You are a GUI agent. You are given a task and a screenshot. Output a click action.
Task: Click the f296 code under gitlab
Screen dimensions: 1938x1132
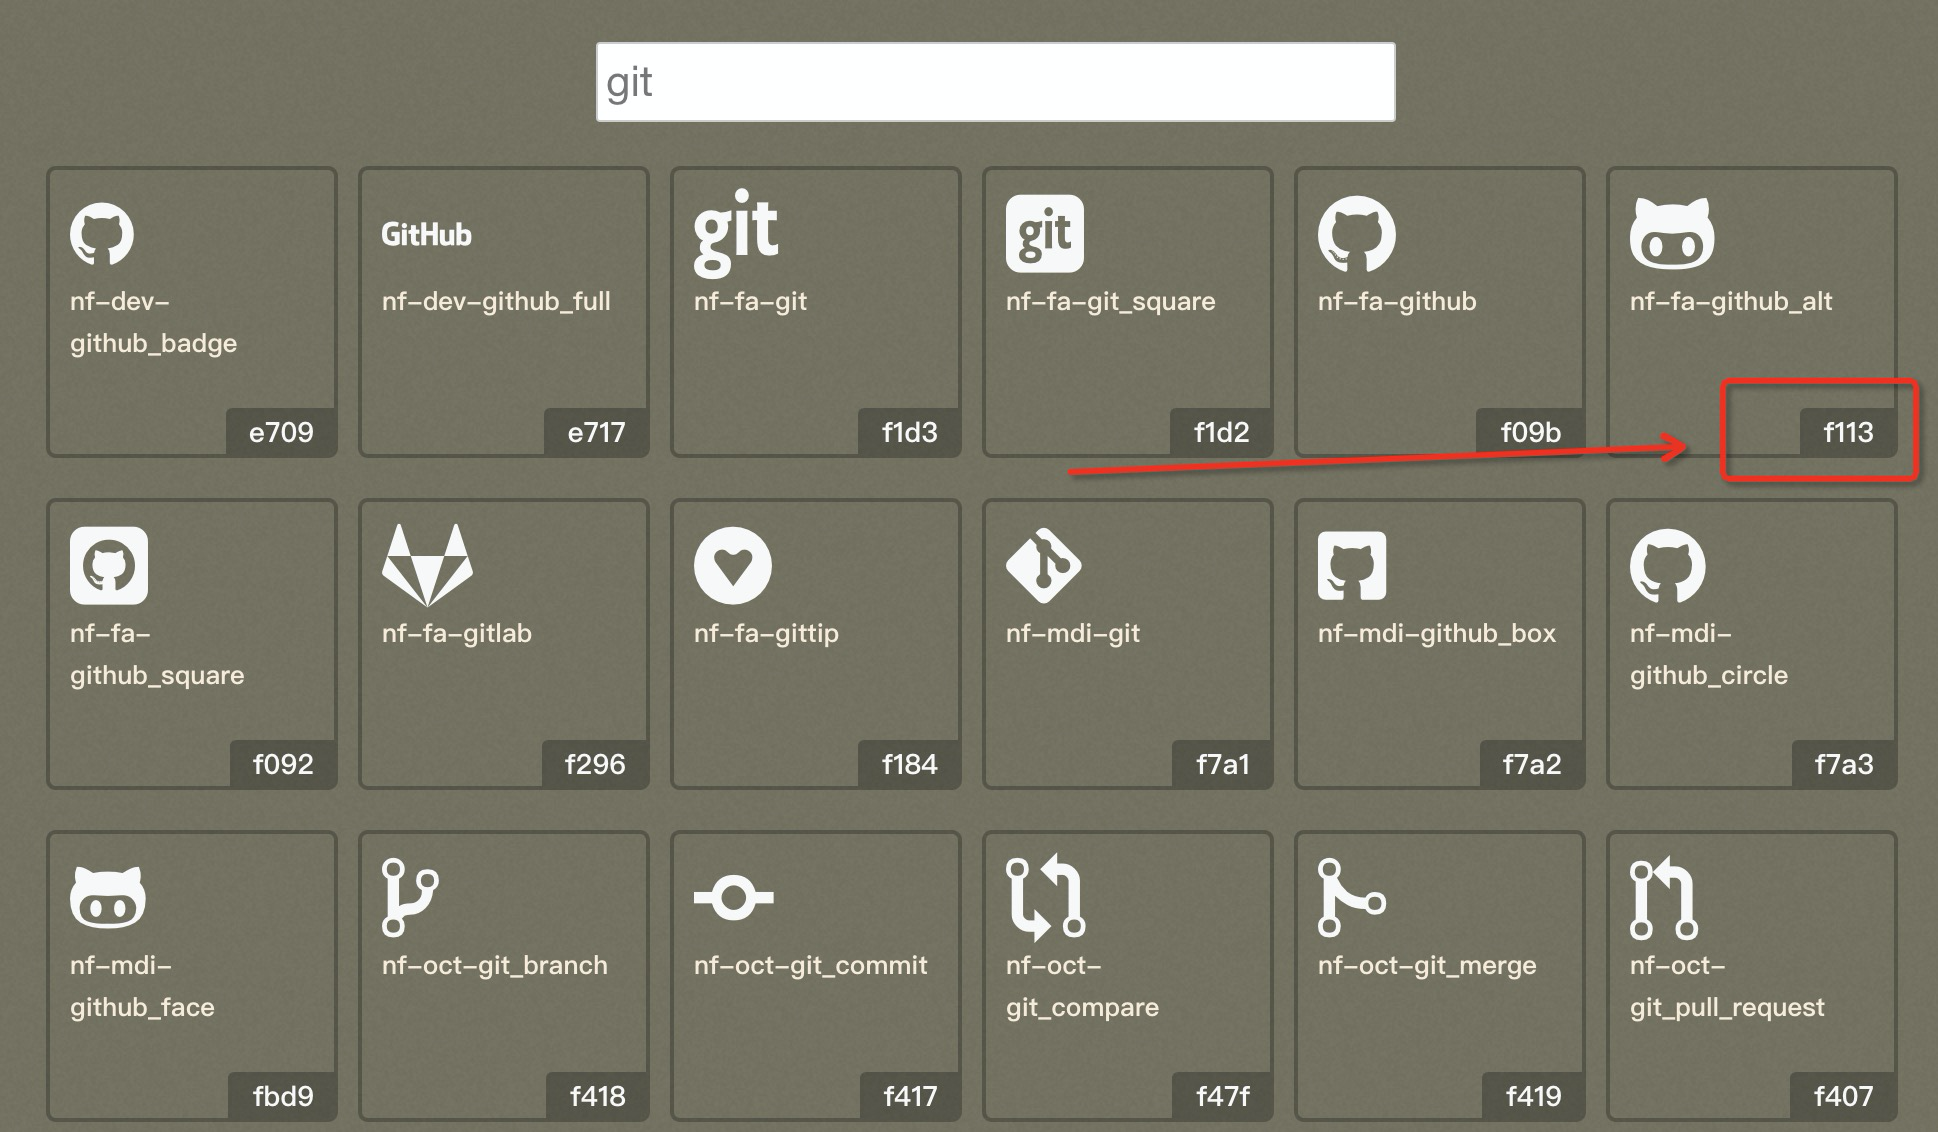tap(595, 764)
